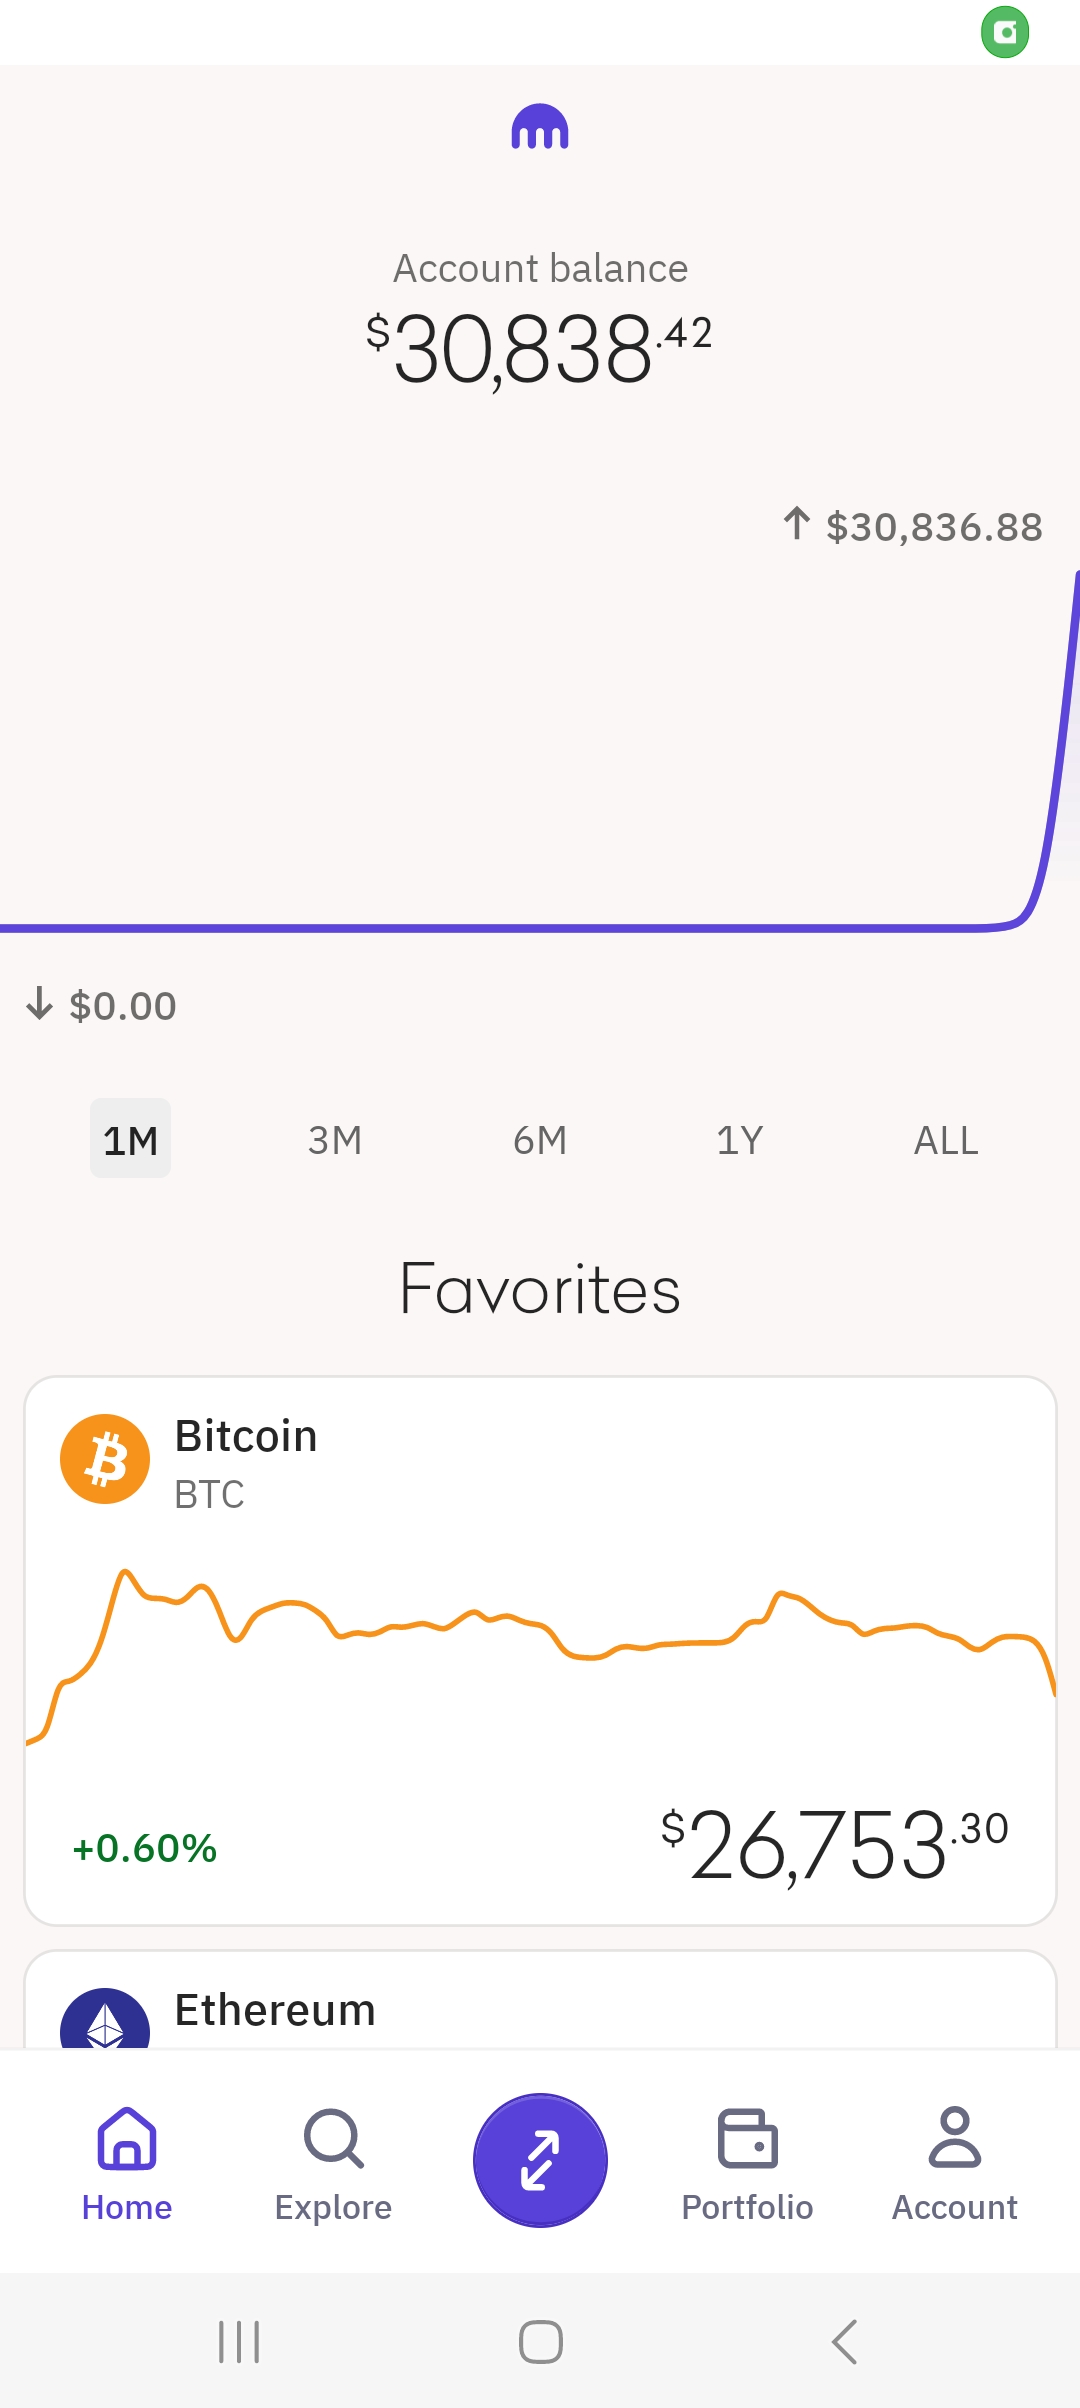Screen dimensions: 1080x2408
Task: Tap the green screen-recording status icon
Action: tap(1005, 32)
